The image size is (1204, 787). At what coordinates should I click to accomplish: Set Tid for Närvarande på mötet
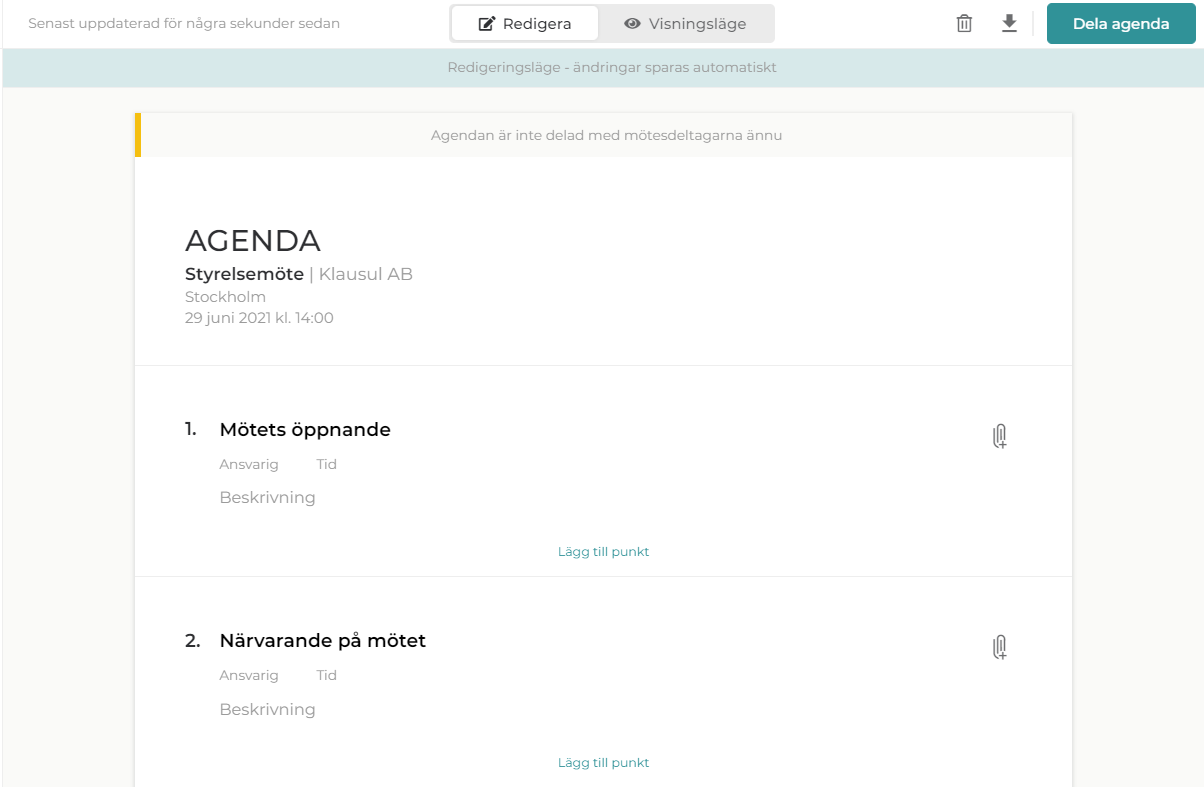point(326,675)
